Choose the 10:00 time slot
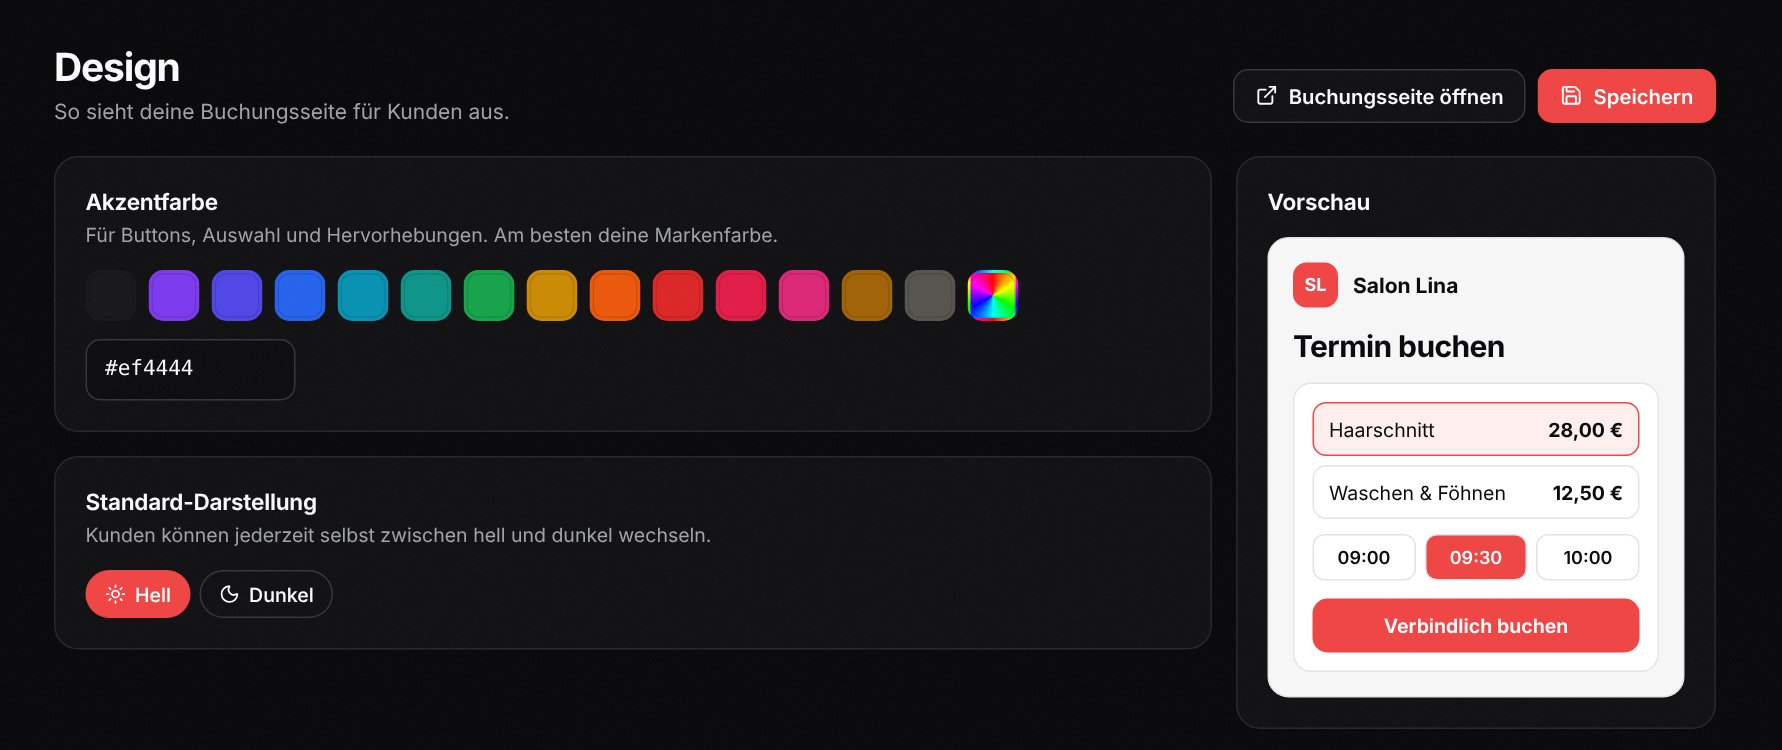This screenshot has height=750, width=1782. click(1588, 557)
